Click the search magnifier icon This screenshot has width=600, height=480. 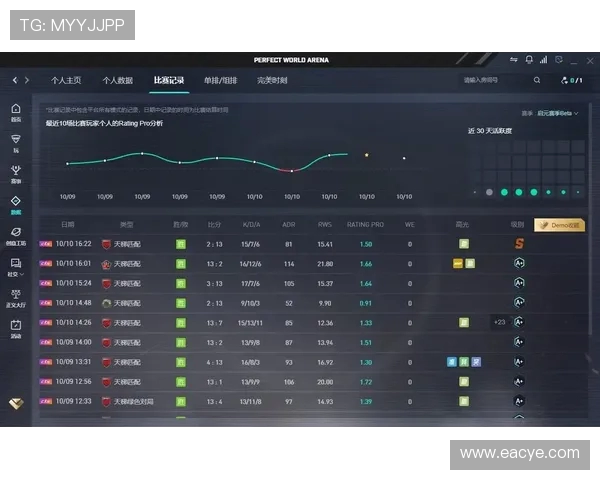(537, 80)
